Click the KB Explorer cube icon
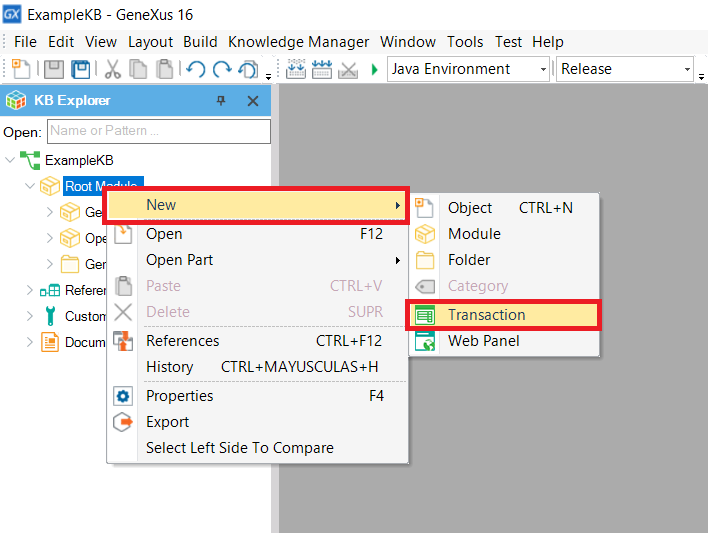Image resolution: width=708 pixels, height=533 pixels. (x=16, y=100)
